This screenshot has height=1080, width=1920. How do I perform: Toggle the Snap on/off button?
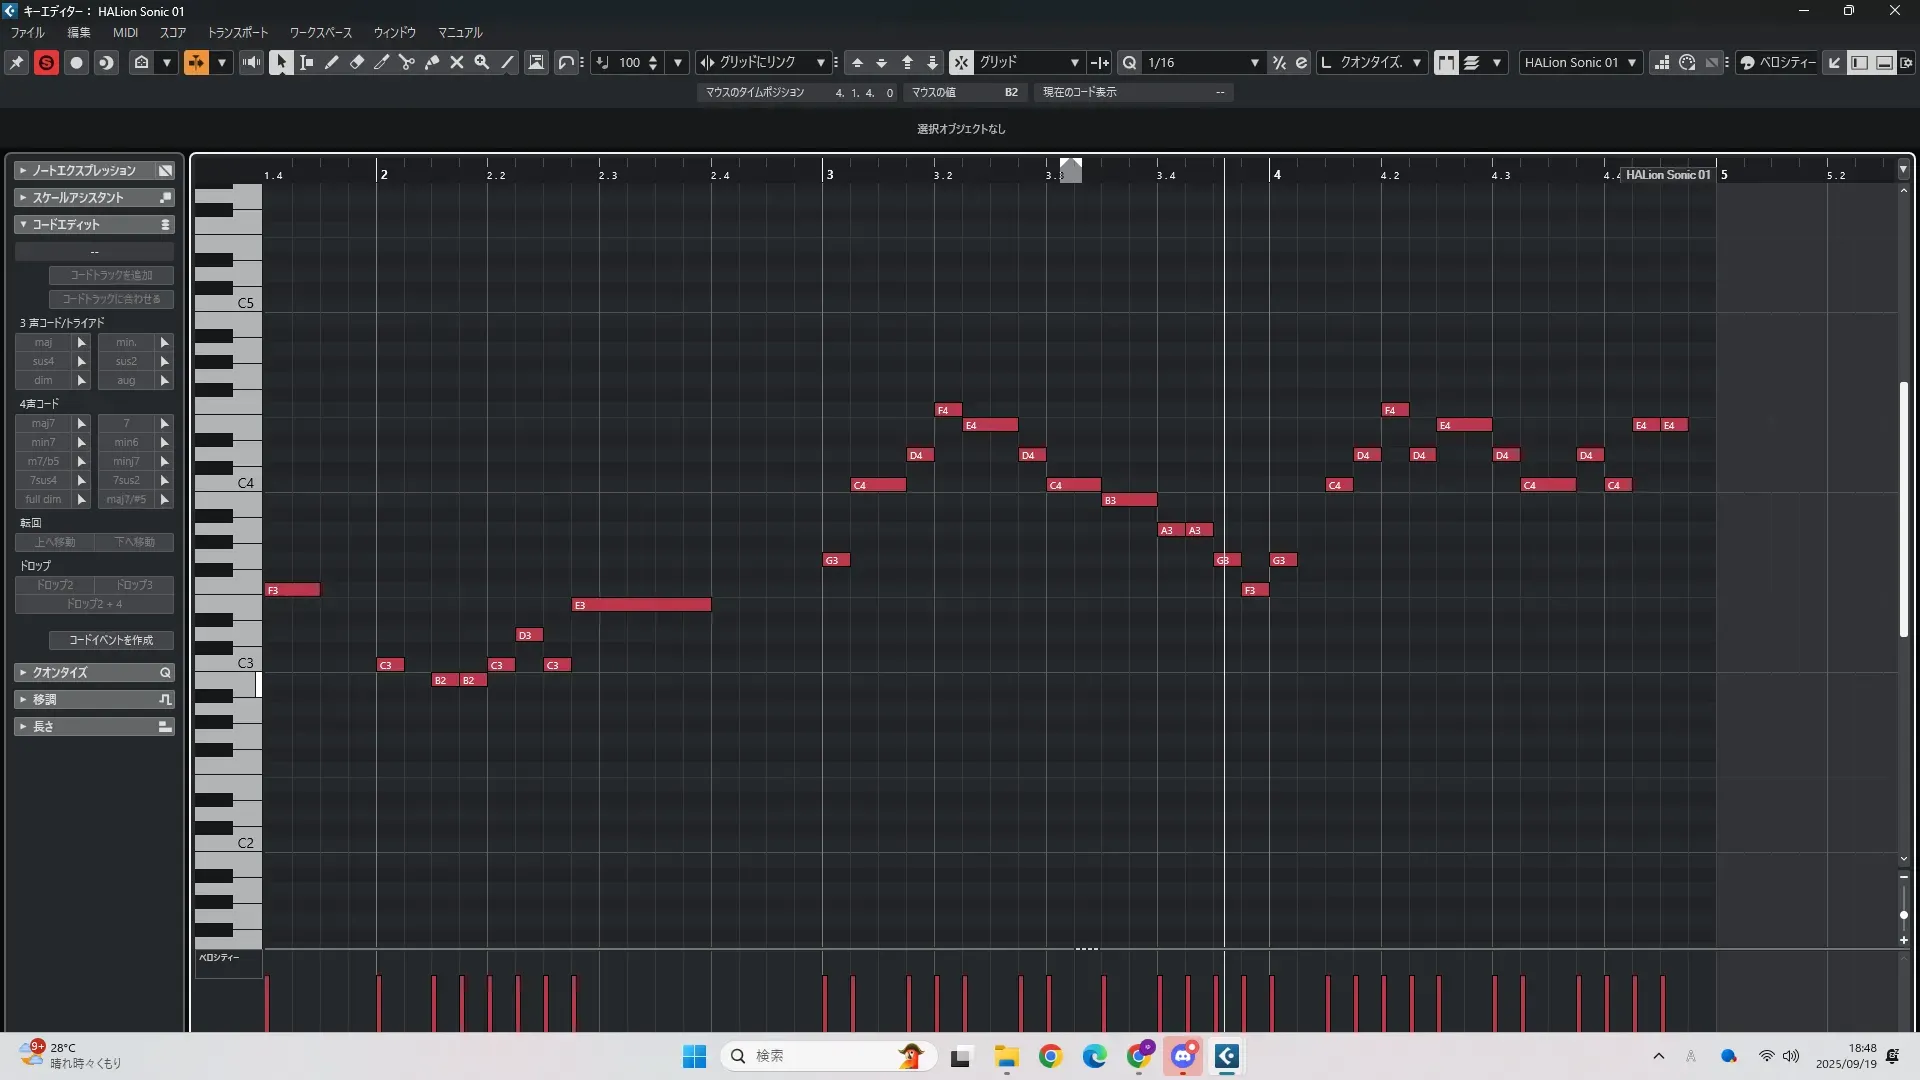tap(961, 62)
